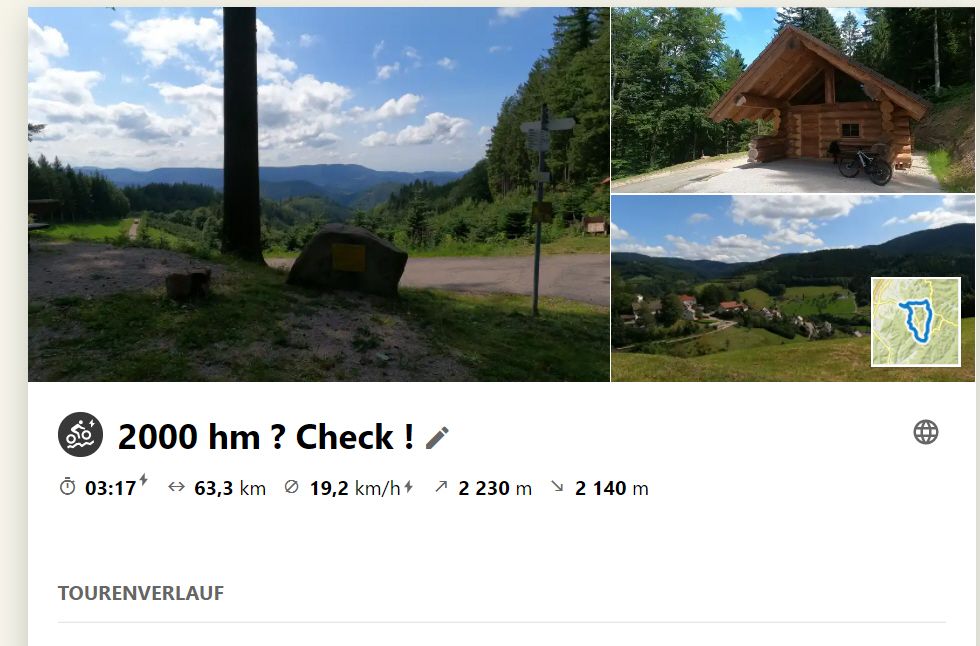Open the globe visibility setting icon
The width and height of the screenshot is (980, 646).
926,432
